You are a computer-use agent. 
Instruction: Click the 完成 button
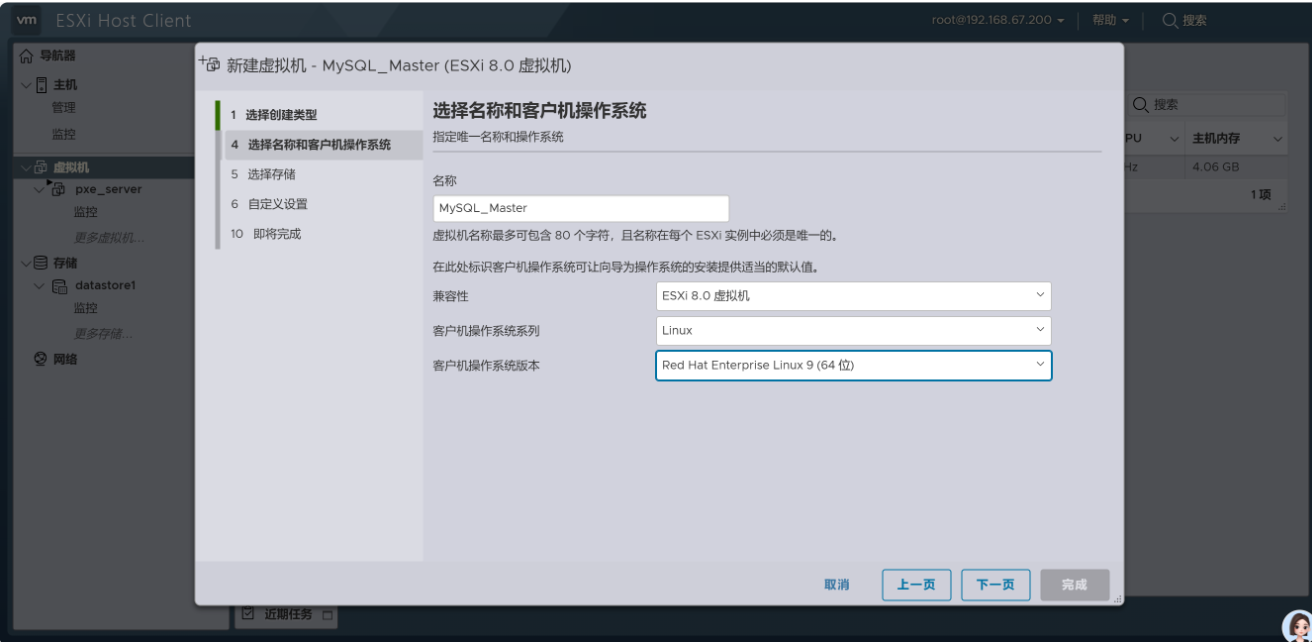click(1075, 585)
